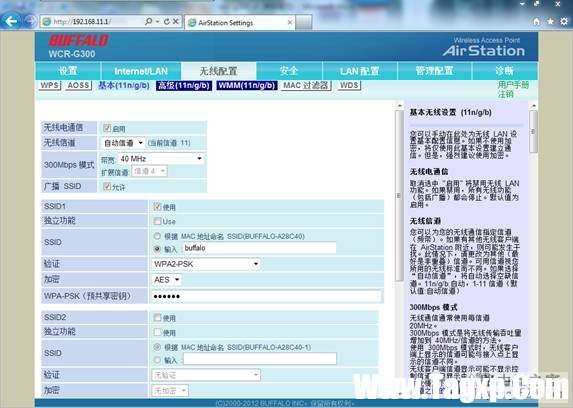The height and width of the screenshot is (408, 573).
Task: Click the 192.168.11.1 address field
Action: pyautogui.click(x=91, y=22)
